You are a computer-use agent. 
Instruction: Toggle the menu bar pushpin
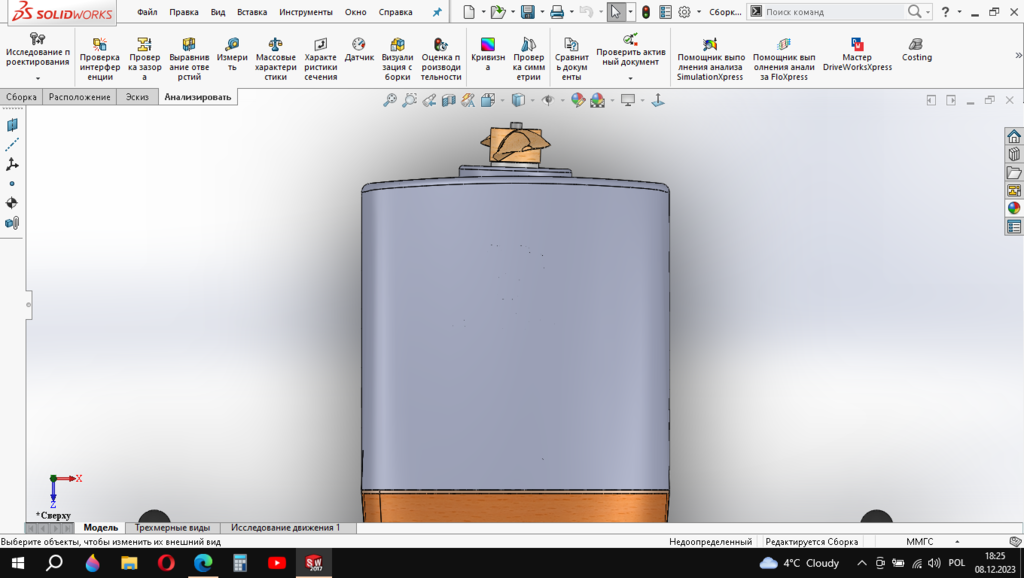point(436,12)
